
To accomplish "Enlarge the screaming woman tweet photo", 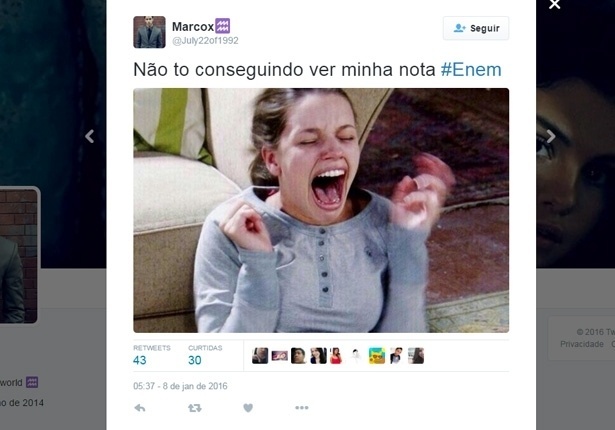I will tap(321, 210).
